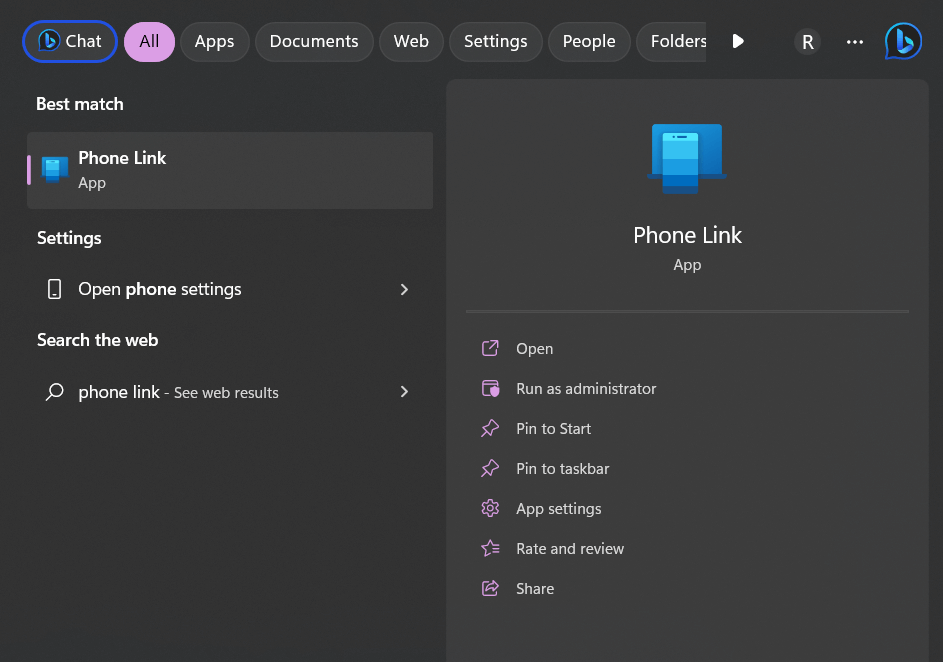Switch to the Documents filter
943x662 pixels.
314,41
